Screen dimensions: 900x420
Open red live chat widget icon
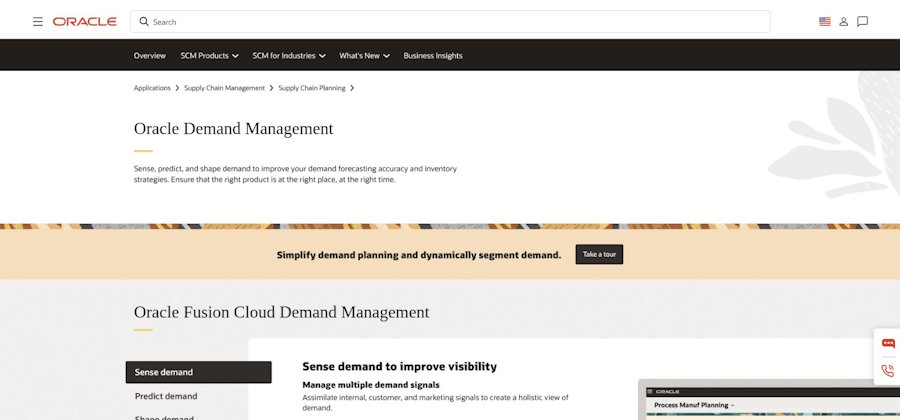pos(888,344)
